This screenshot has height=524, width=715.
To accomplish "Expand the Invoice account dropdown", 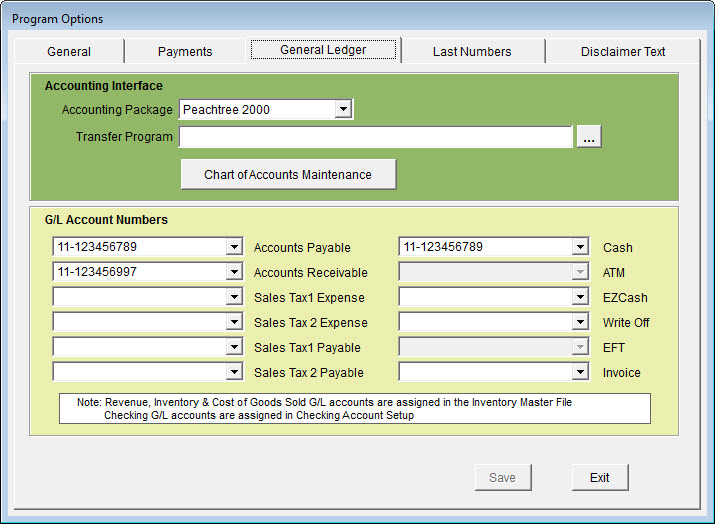I will pyautogui.click(x=580, y=373).
